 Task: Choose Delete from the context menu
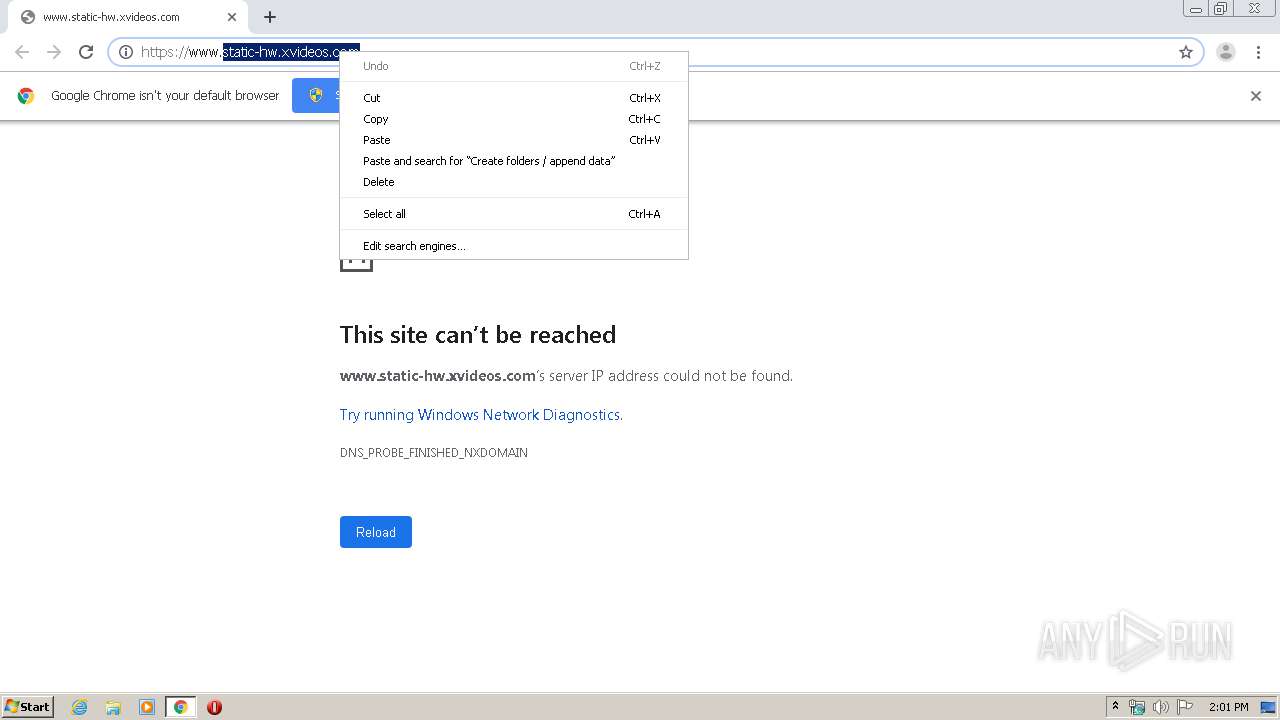[514, 182]
